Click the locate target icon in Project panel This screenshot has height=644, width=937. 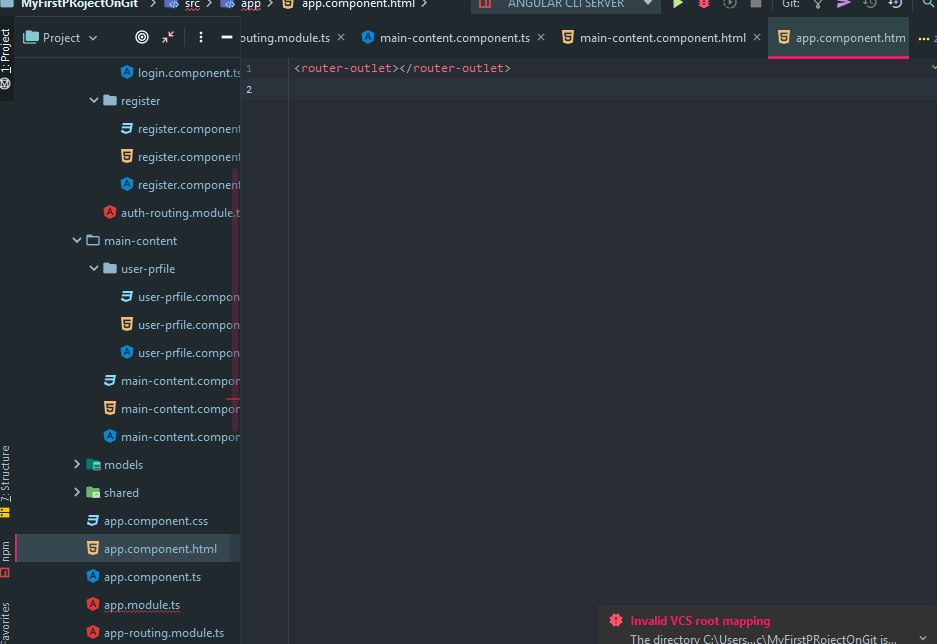141,37
